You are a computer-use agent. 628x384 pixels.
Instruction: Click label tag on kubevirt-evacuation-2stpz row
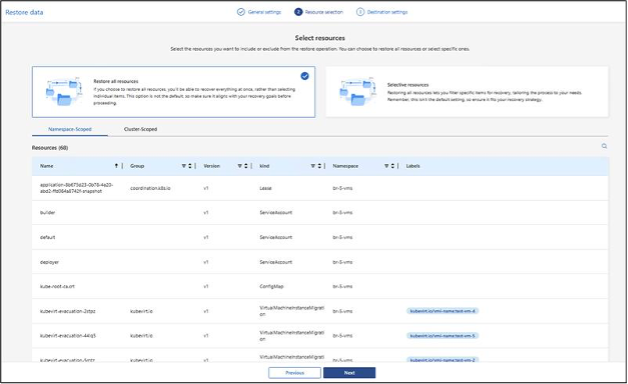point(443,311)
